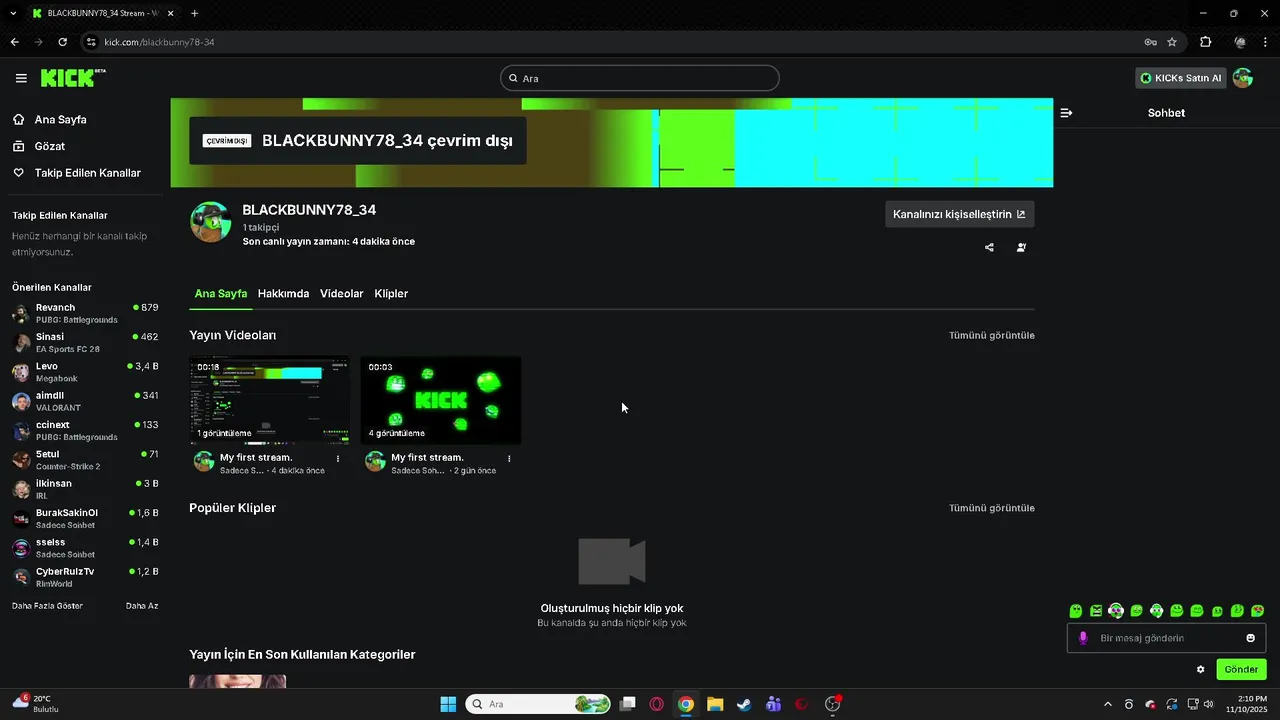Viewport: 1280px width, 720px height.
Task: Open the tab search dropdown arrow
Action: pos(13,13)
